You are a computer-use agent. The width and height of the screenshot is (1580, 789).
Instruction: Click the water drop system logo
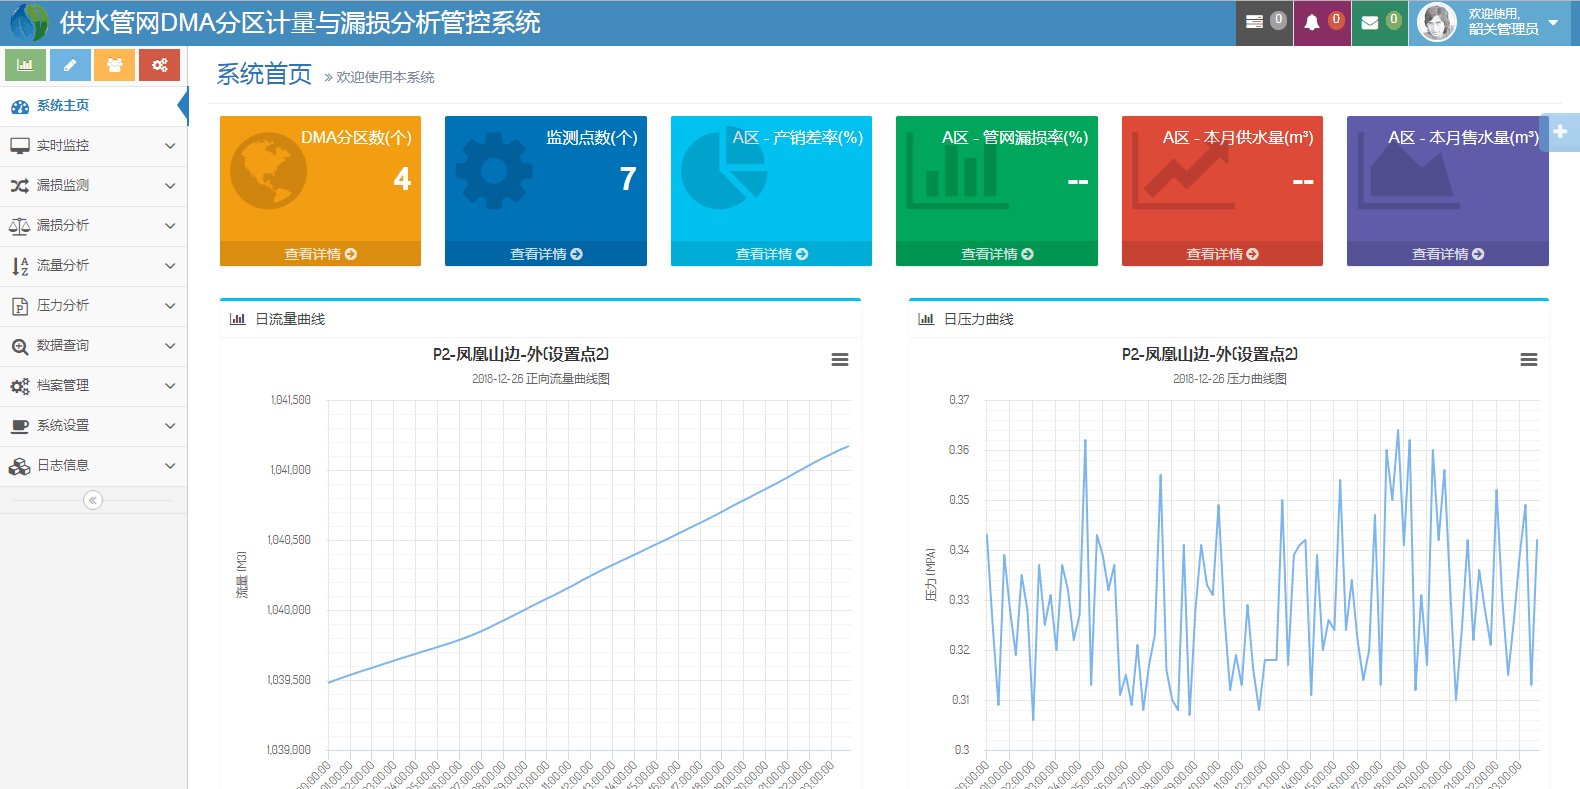coord(29,22)
